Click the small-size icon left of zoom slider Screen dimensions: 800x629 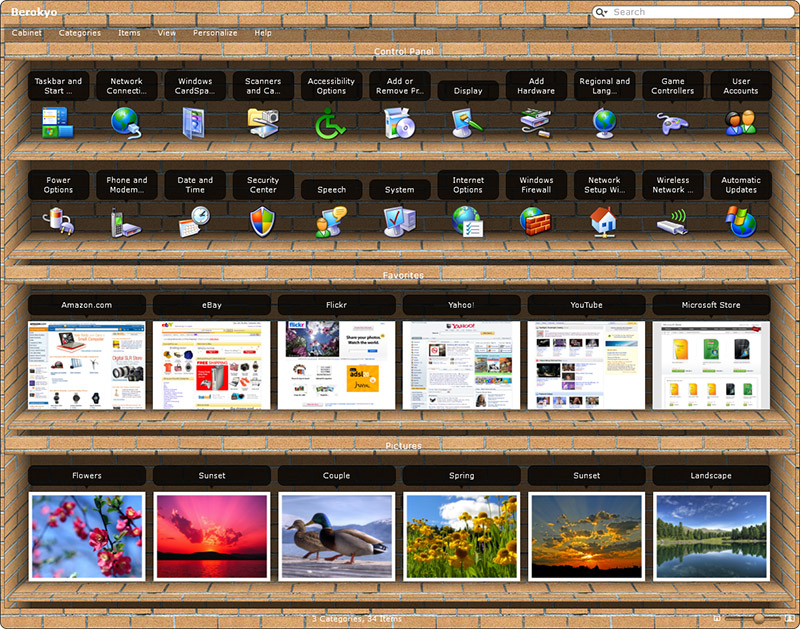pyautogui.click(x=717, y=618)
